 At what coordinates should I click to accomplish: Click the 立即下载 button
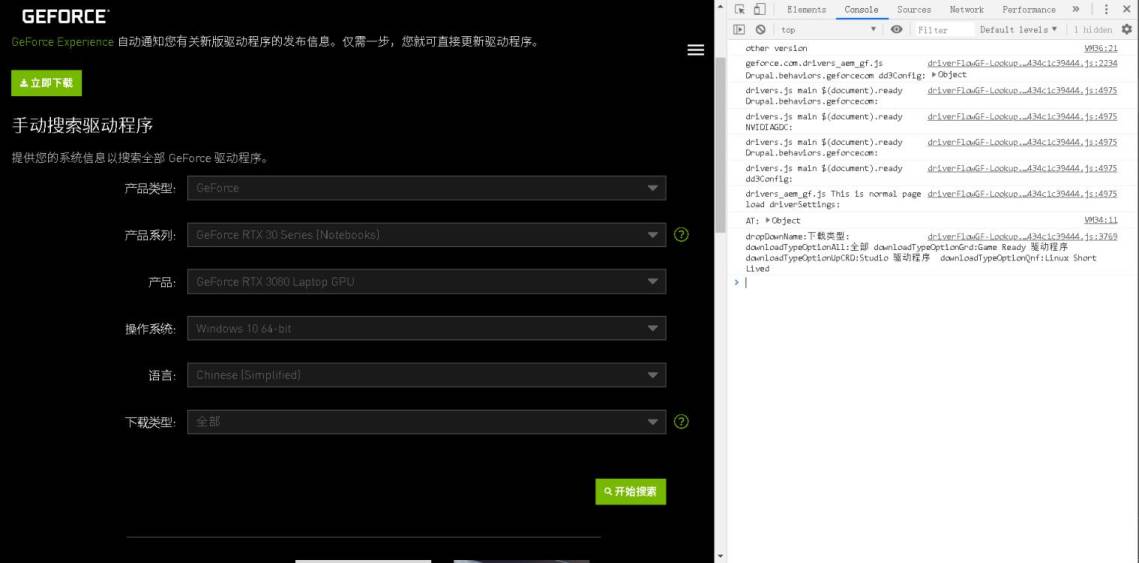(46, 83)
